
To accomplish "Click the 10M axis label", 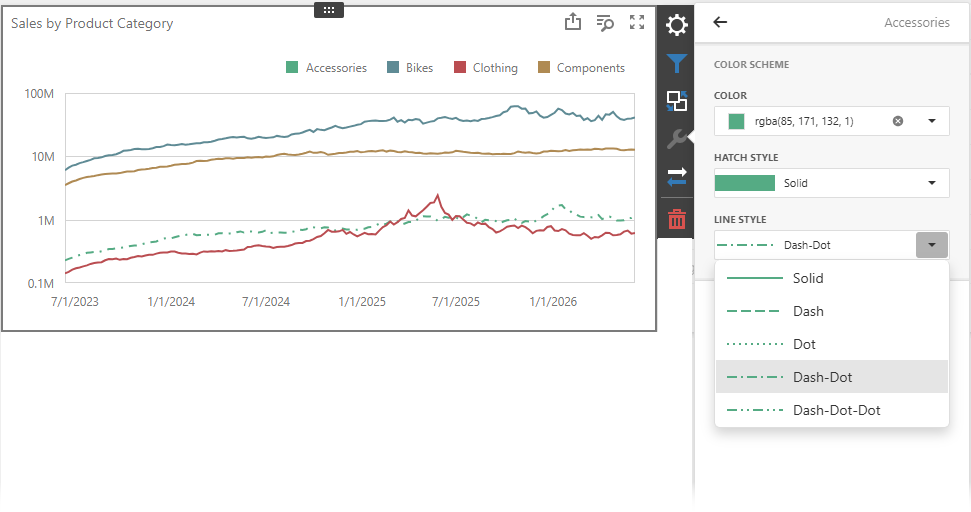I will pyautogui.click(x=43, y=157).
